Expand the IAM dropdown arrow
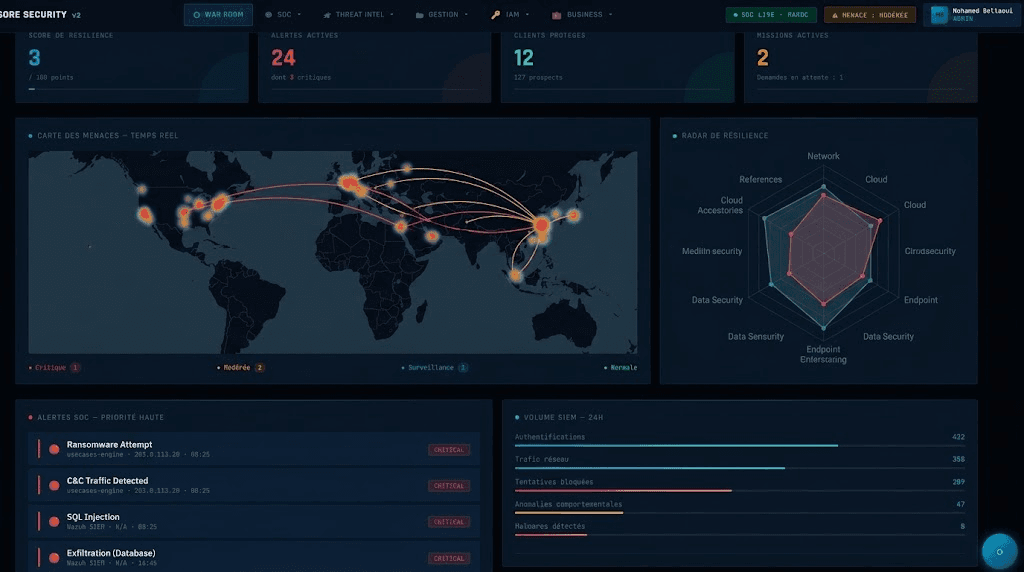 tap(528, 14)
